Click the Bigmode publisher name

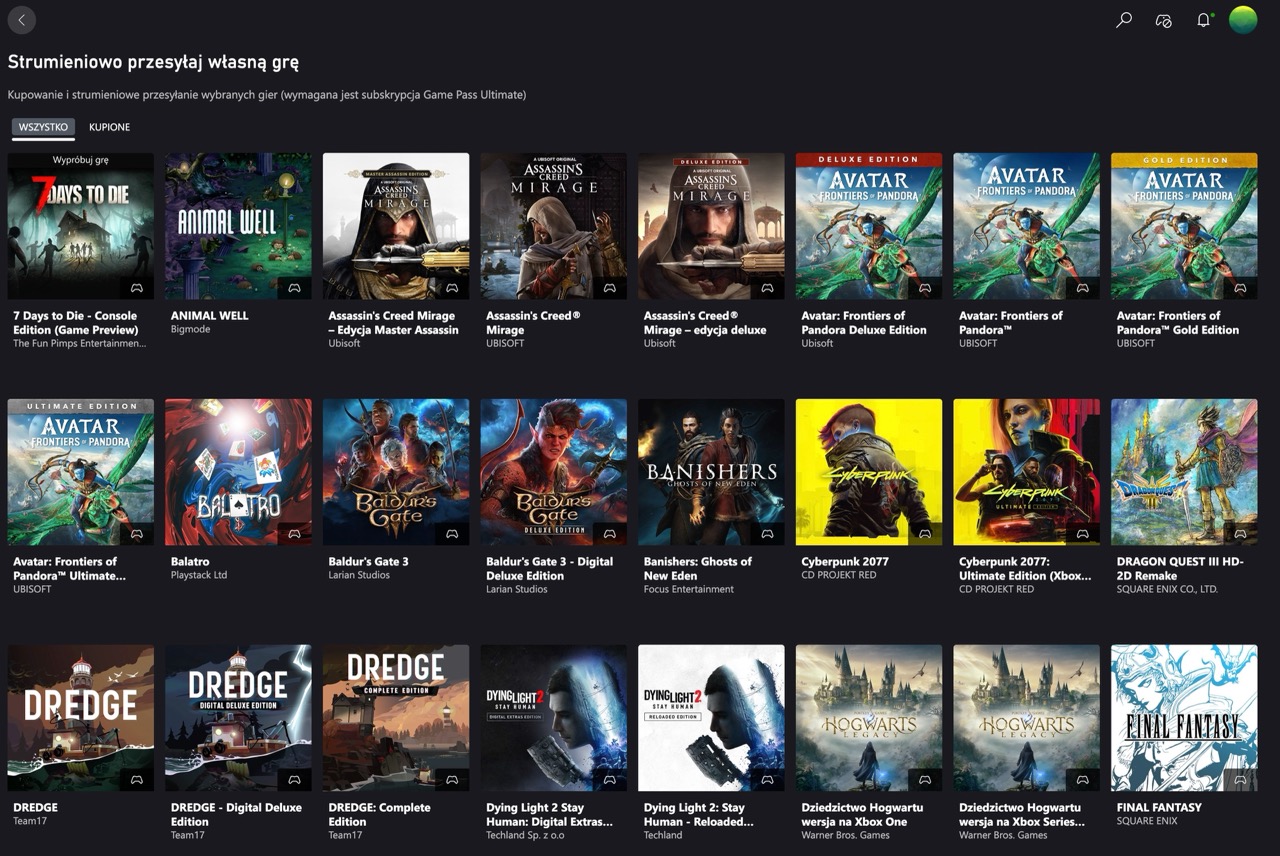tap(190, 329)
